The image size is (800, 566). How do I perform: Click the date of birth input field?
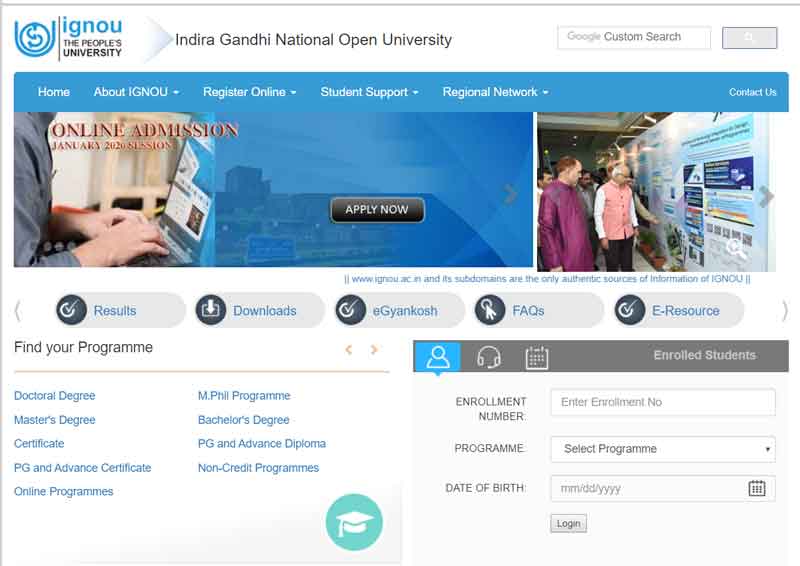pyautogui.click(x=663, y=488)
